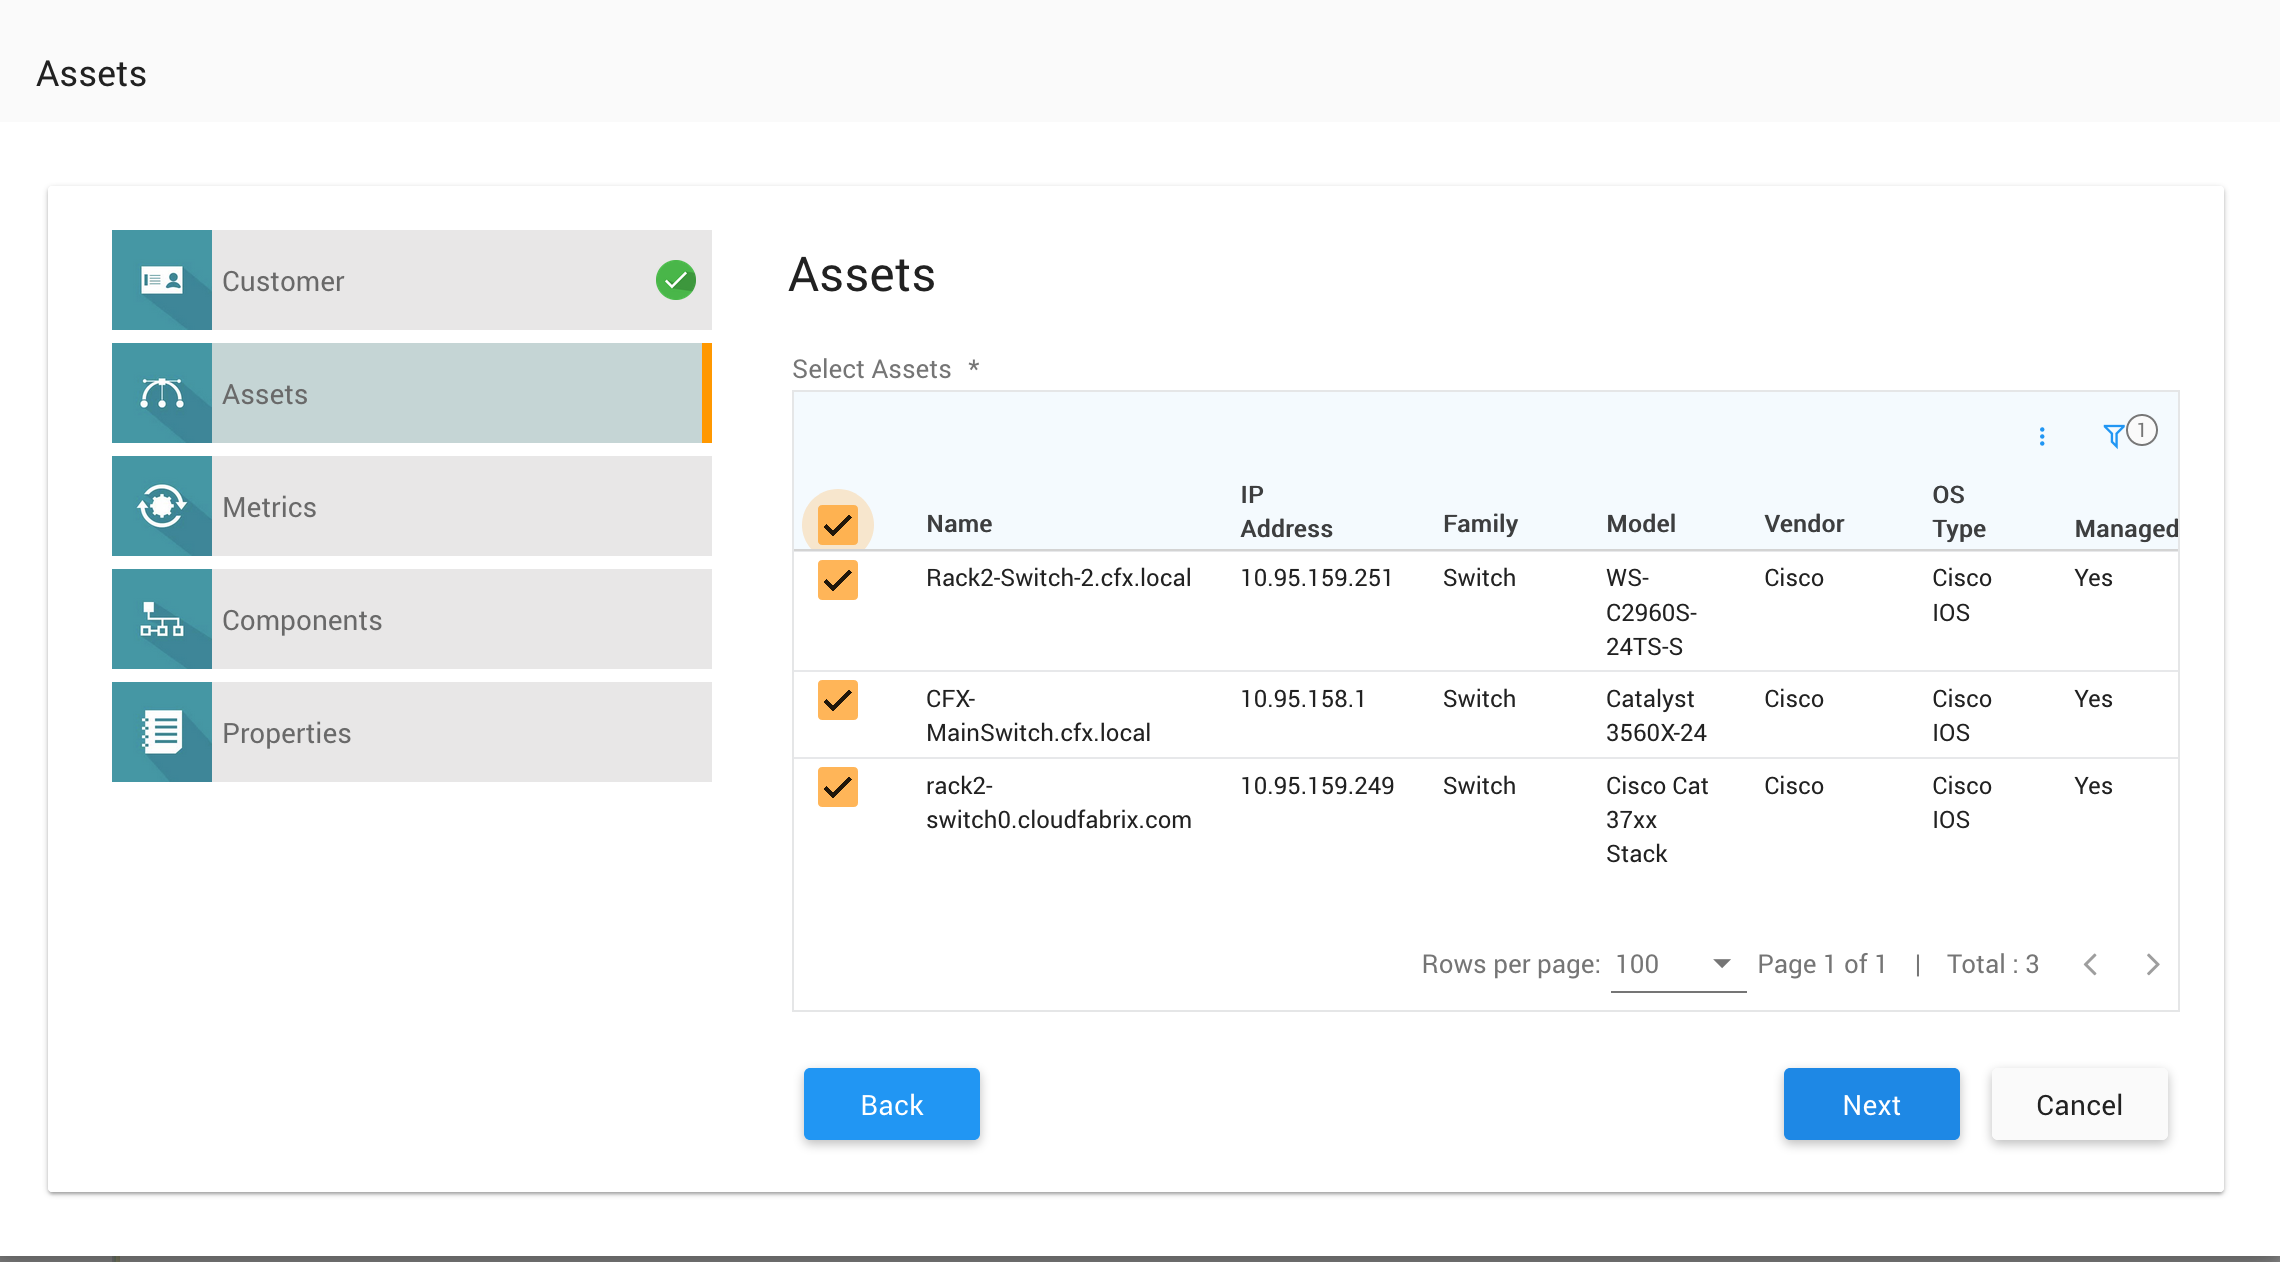Click the rack2-switch0.cloudfabrix.com name cell
Image resolution: width=2280 pixels, height=1262 pixels.
[1059, 803]
